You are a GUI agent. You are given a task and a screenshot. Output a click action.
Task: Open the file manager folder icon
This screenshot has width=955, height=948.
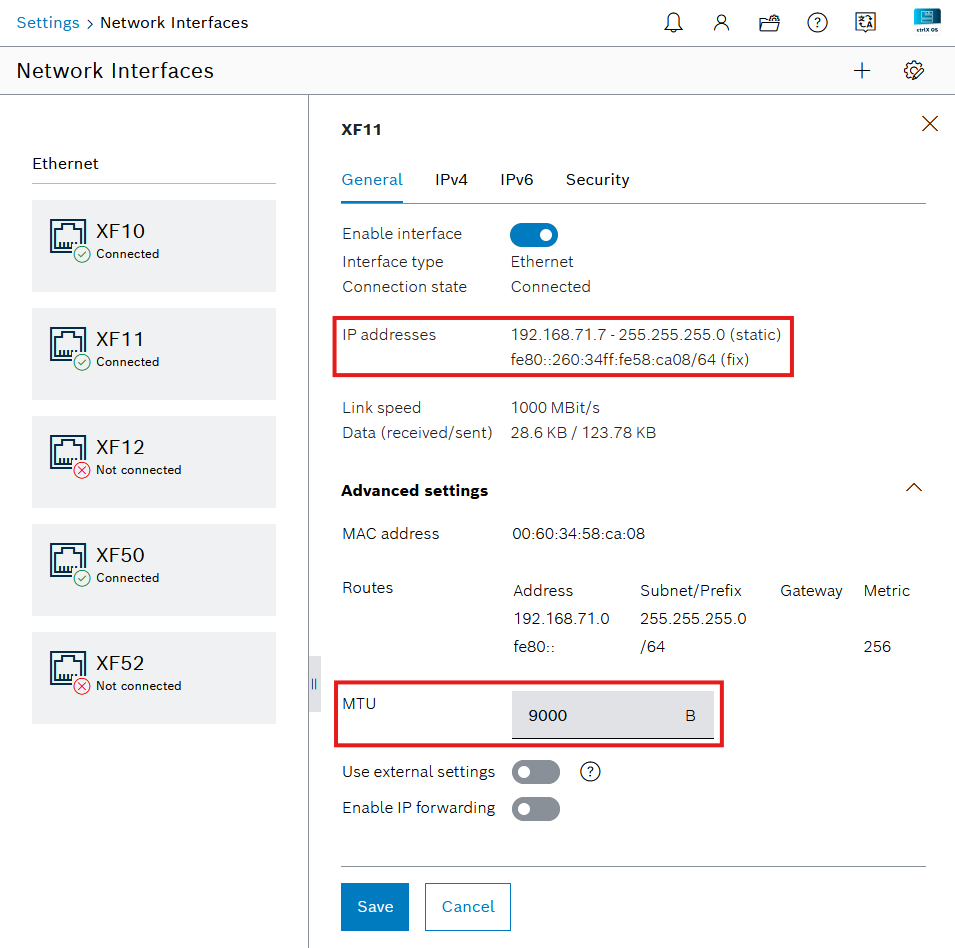coord(769,23)
